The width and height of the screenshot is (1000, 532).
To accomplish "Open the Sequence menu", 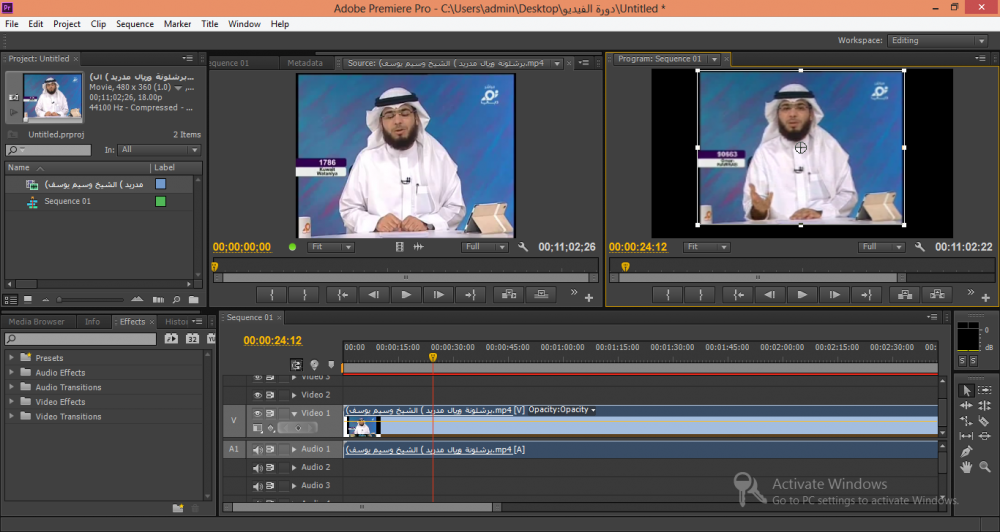I will point(135,23).
